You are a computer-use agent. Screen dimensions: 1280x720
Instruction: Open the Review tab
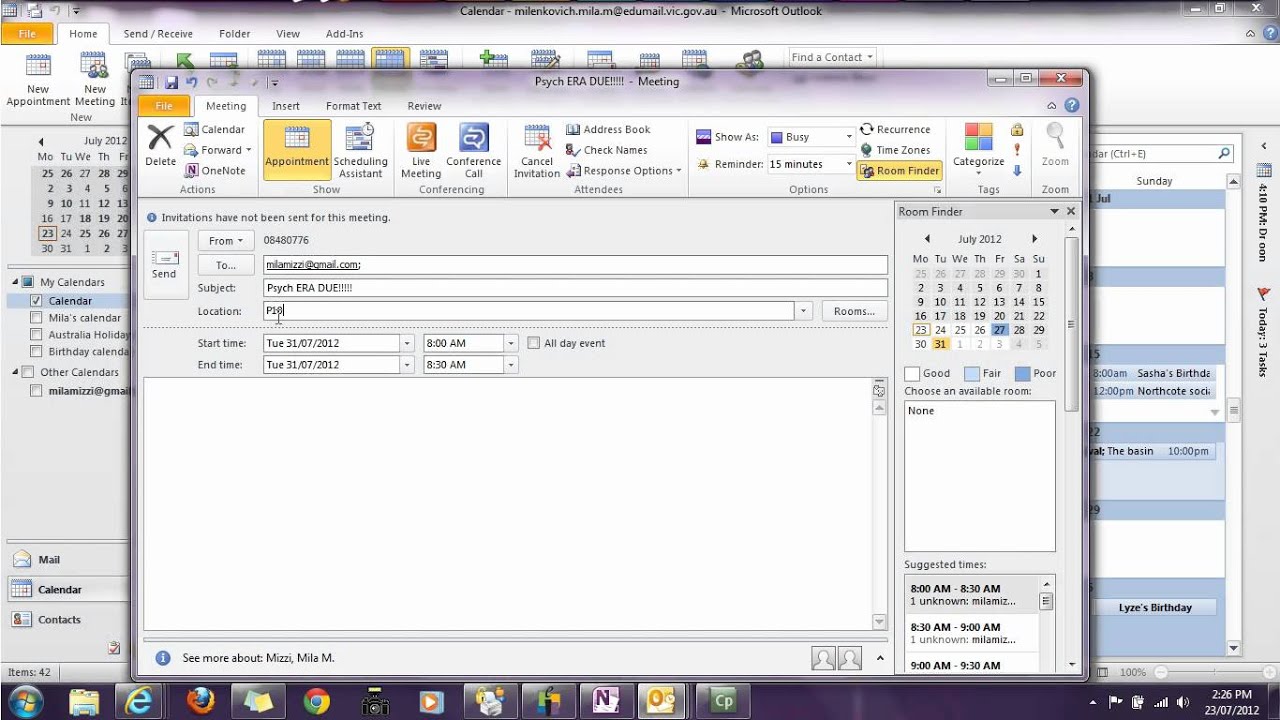click(424, 106)
